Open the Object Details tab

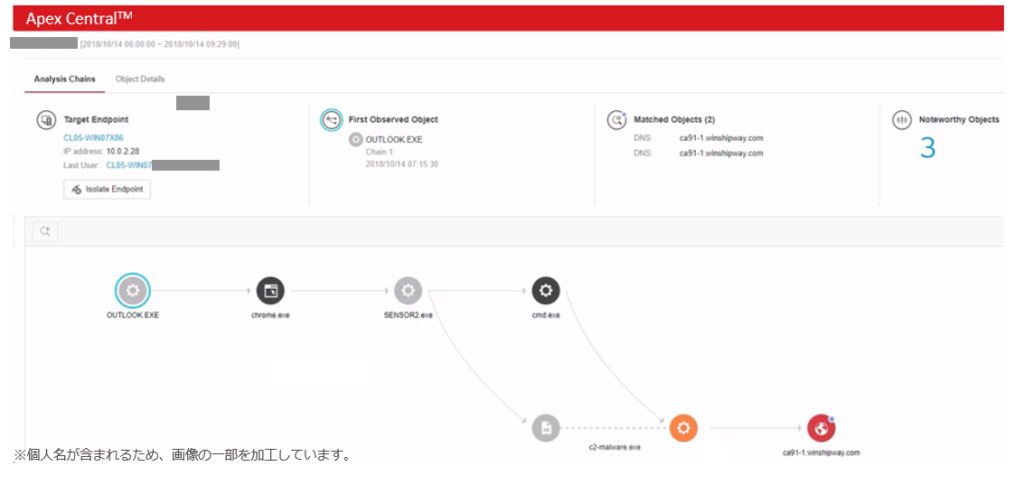140,79
